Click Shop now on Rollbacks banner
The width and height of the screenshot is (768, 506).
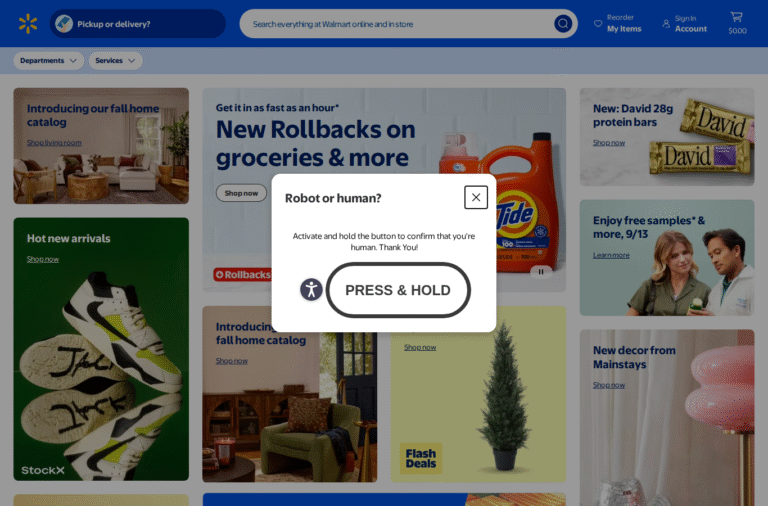pos(241,193)
